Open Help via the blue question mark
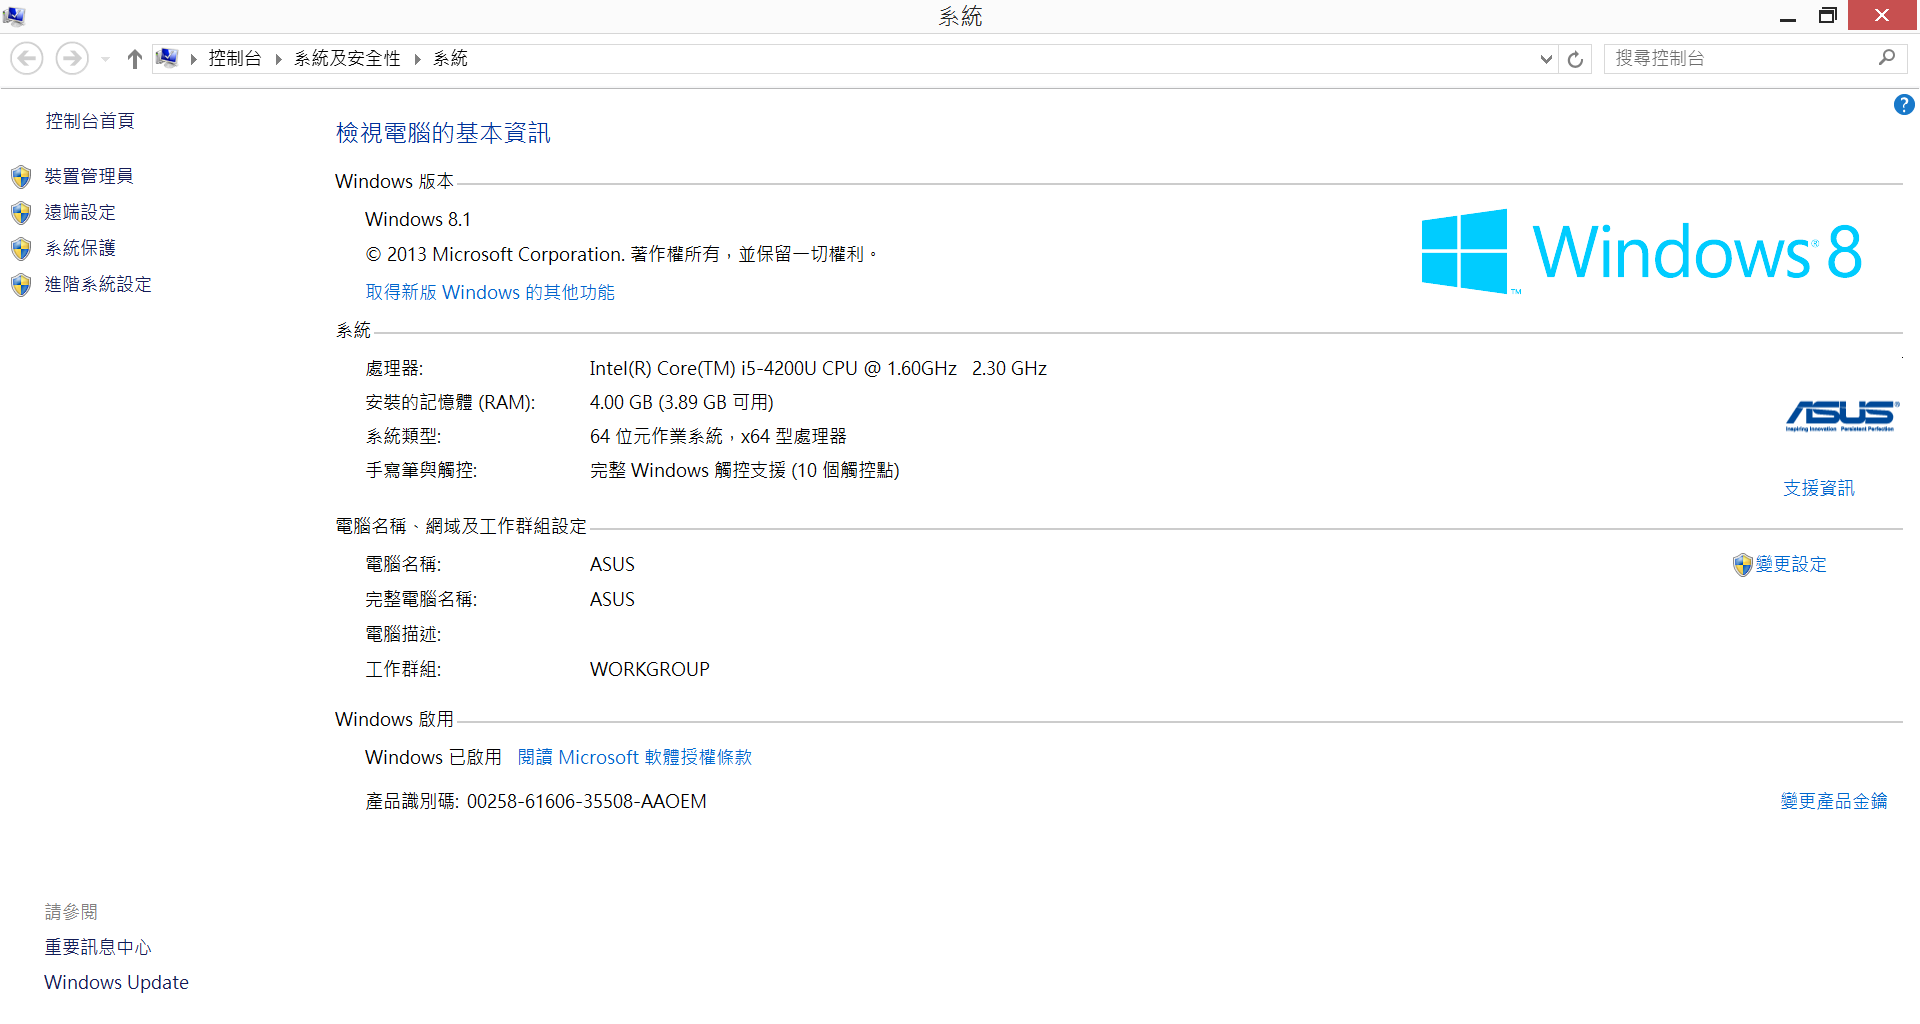This screenshot has width=1920, height=1024. coord(1903,105)
